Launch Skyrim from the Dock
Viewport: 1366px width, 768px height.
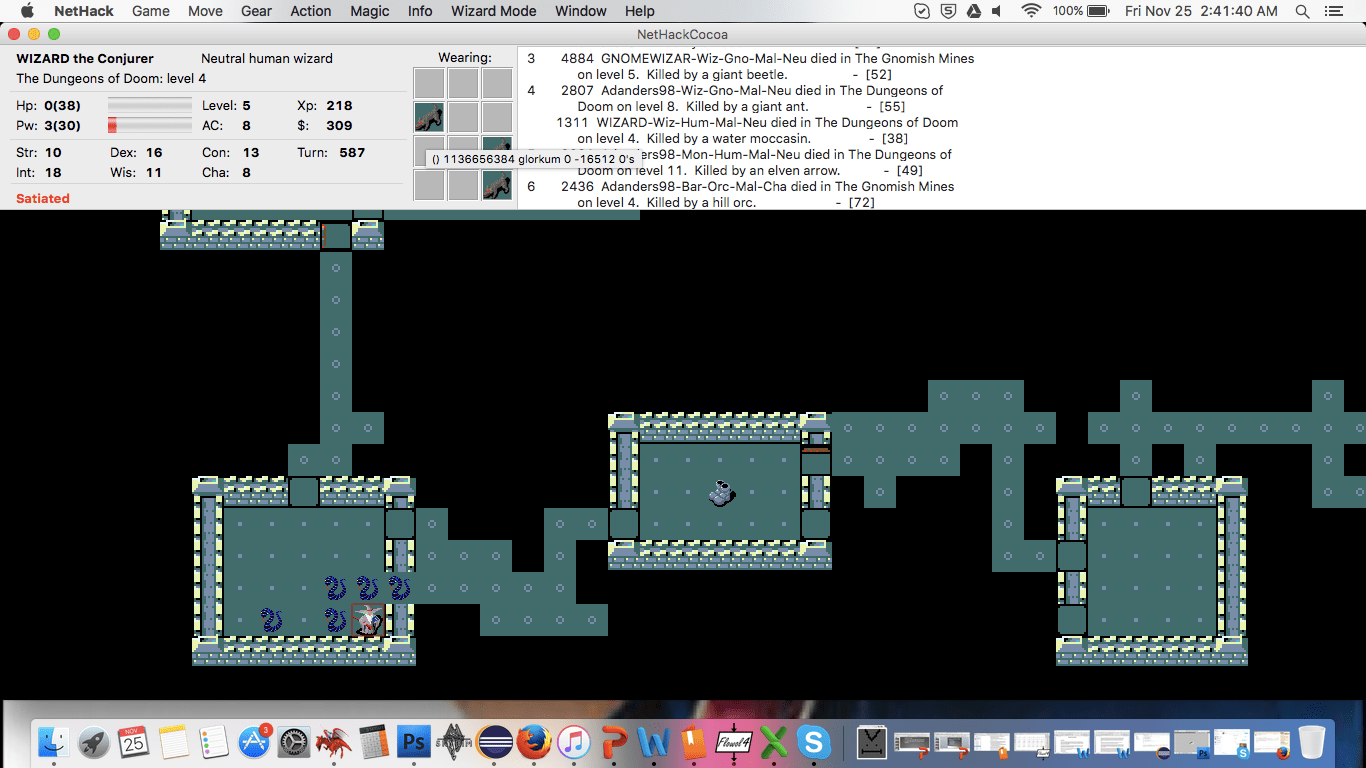(454, 742)
